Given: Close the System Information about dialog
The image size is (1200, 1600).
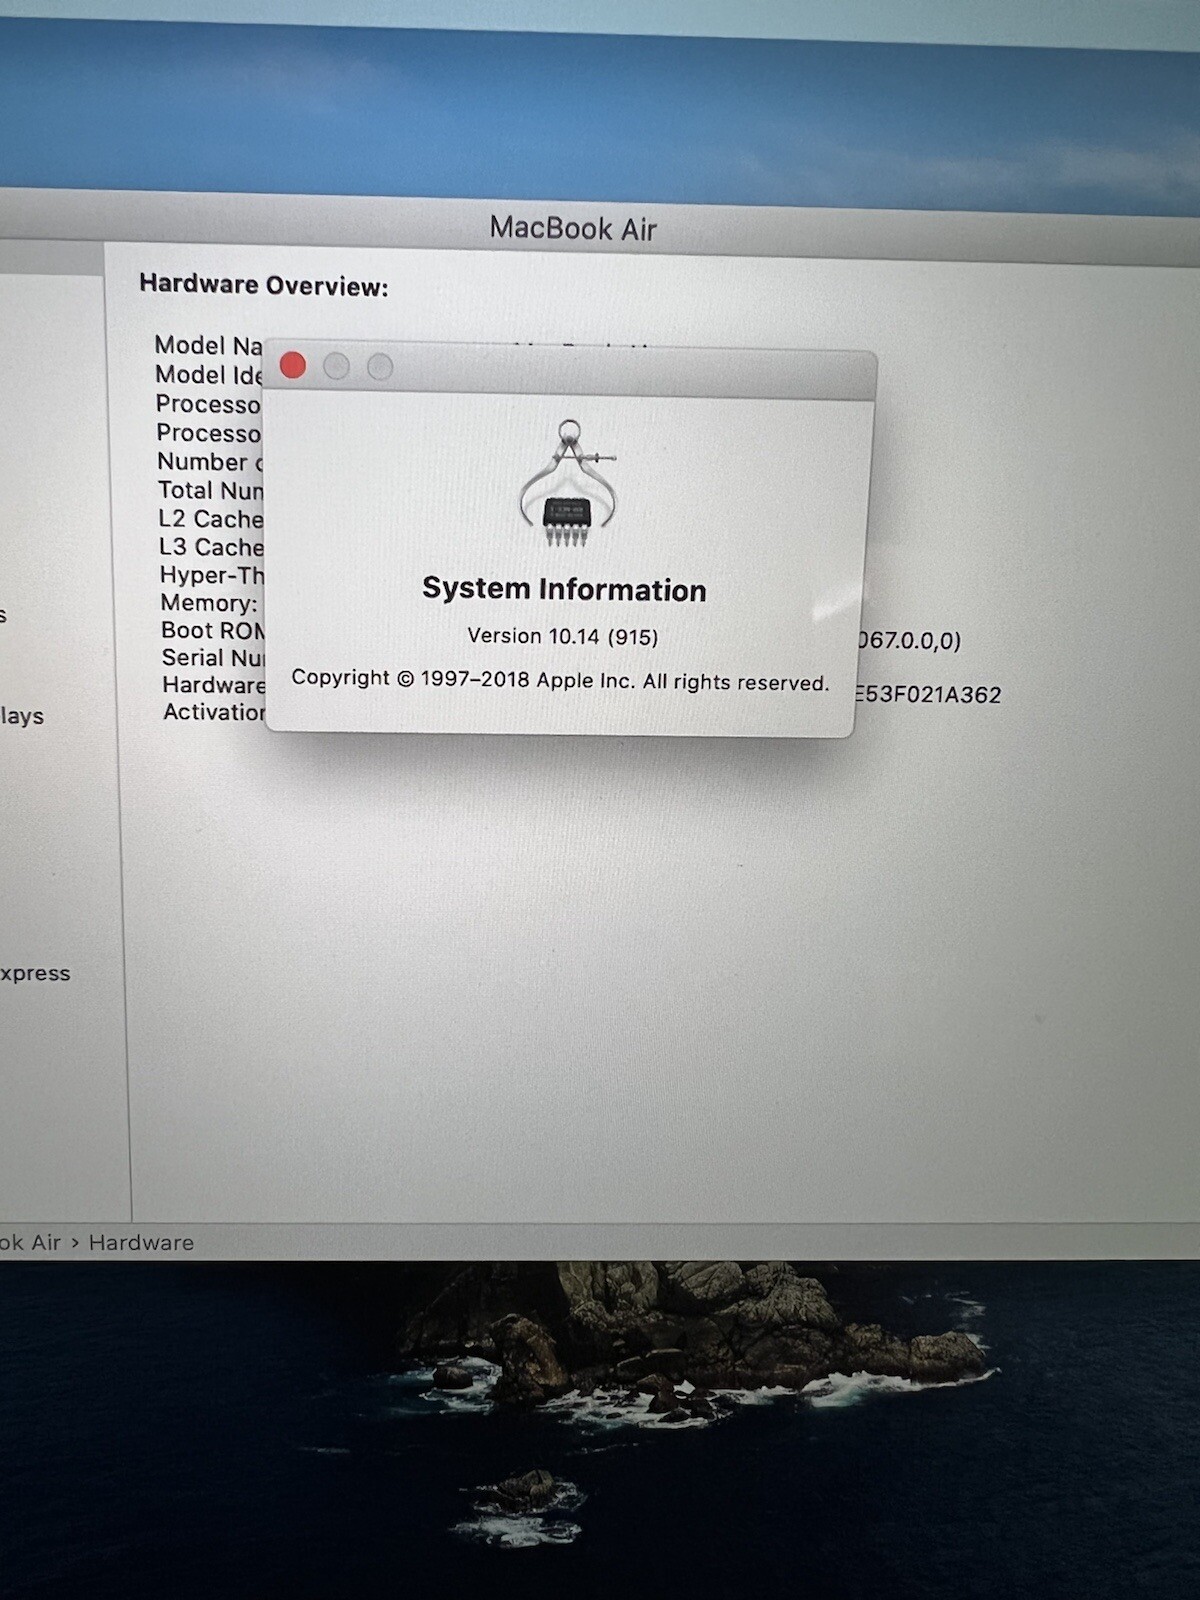Looking at the screenshot, I should coord(293,365).
